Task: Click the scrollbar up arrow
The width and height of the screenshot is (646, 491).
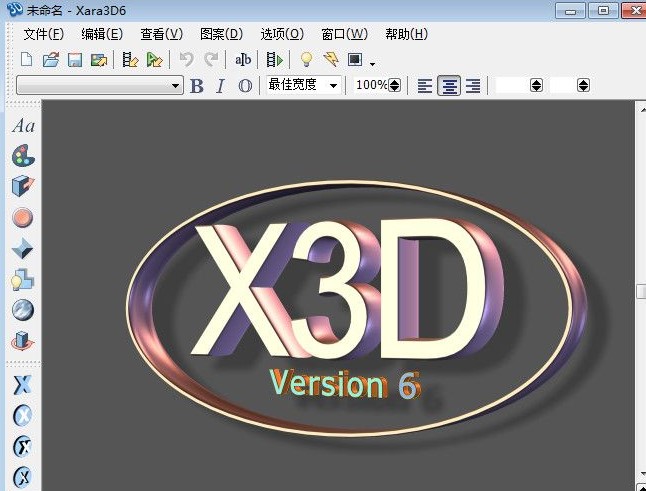Action: [x=642, y=110]
